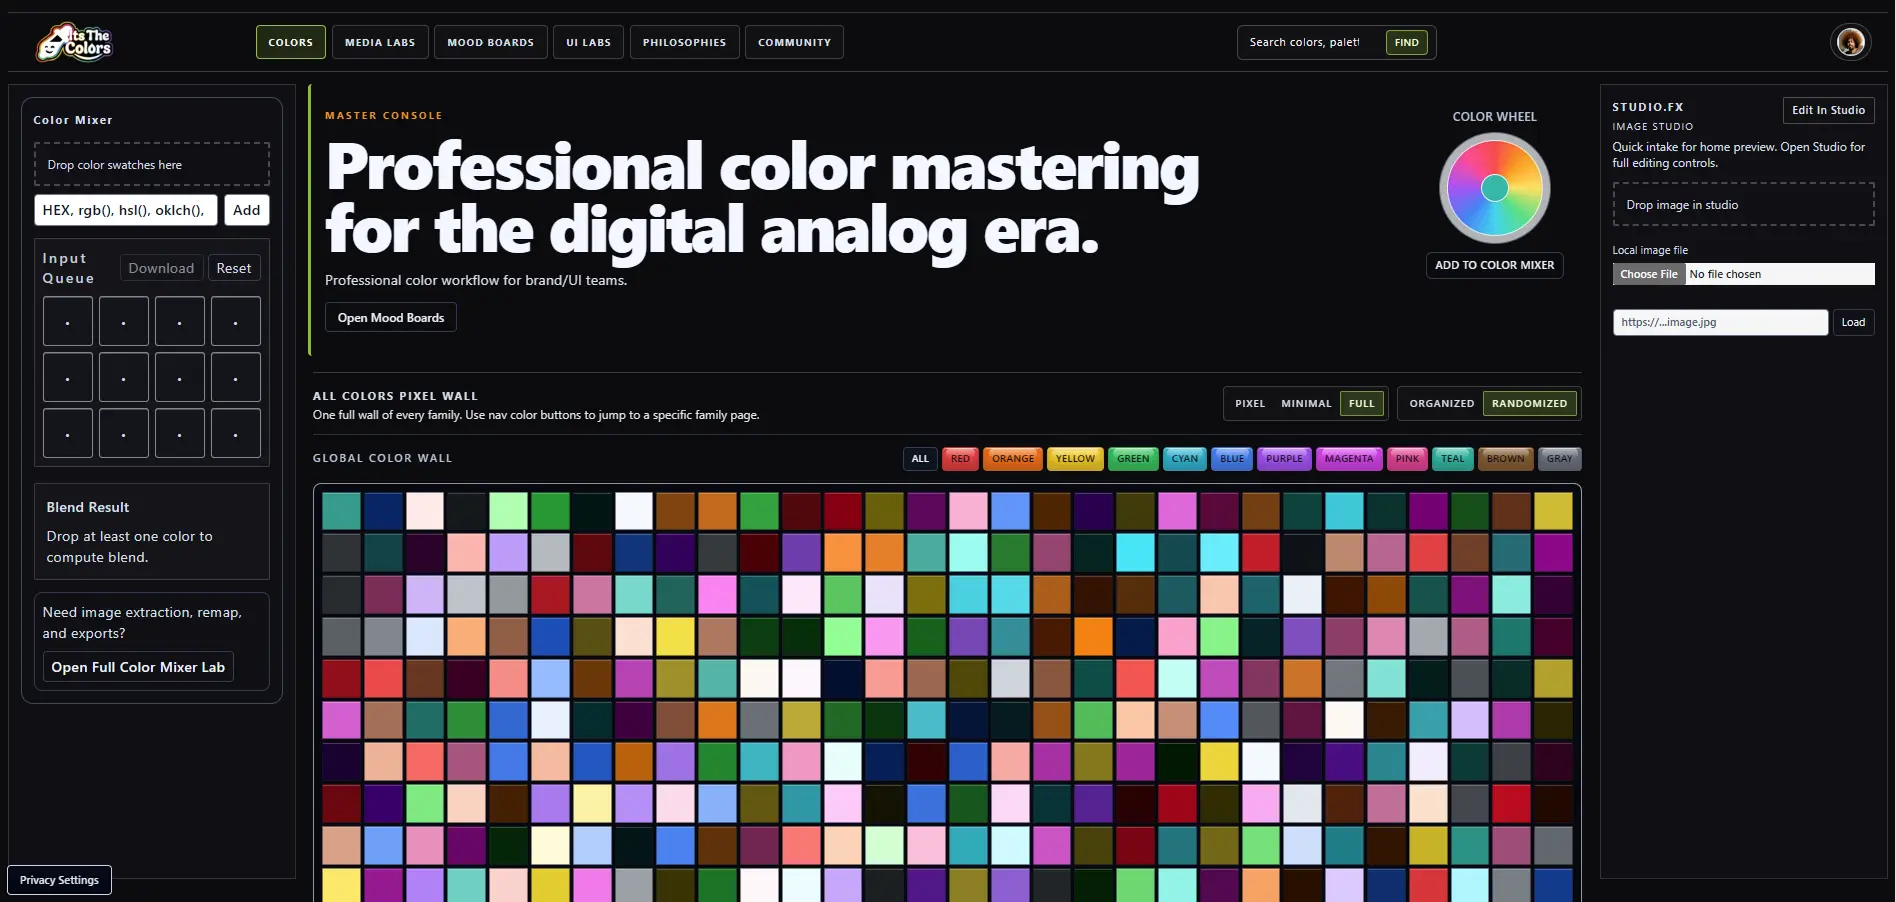Focus the search colors input field

point(1310,42)
